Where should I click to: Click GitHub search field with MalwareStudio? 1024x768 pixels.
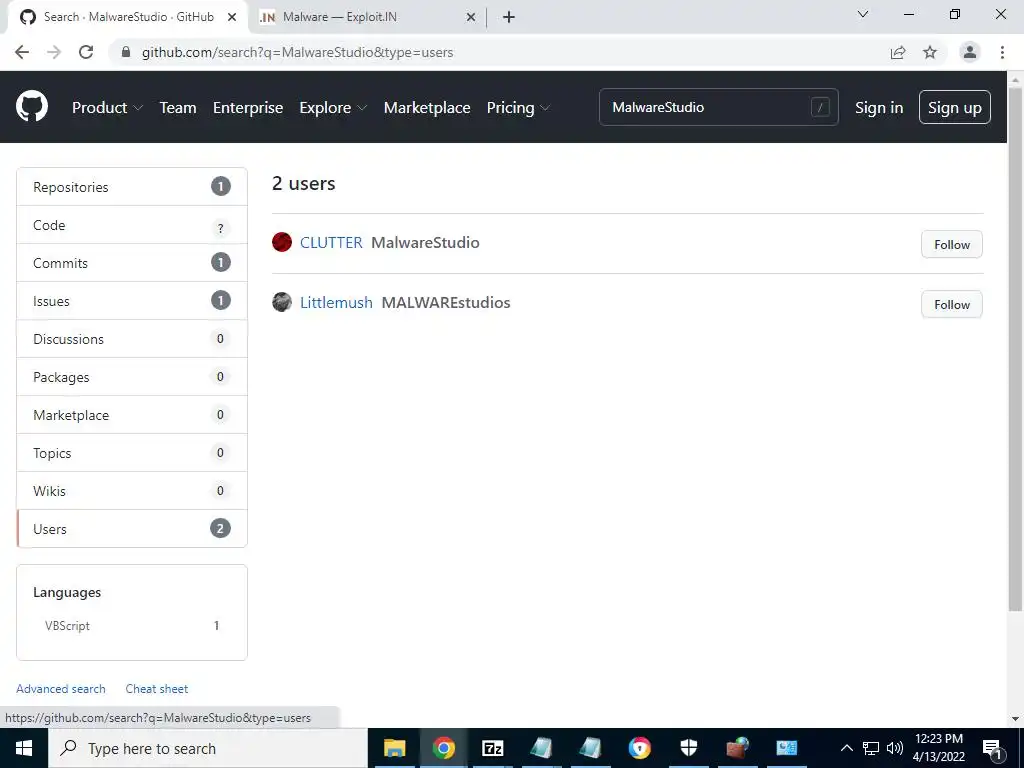click(x=718, y=107)
